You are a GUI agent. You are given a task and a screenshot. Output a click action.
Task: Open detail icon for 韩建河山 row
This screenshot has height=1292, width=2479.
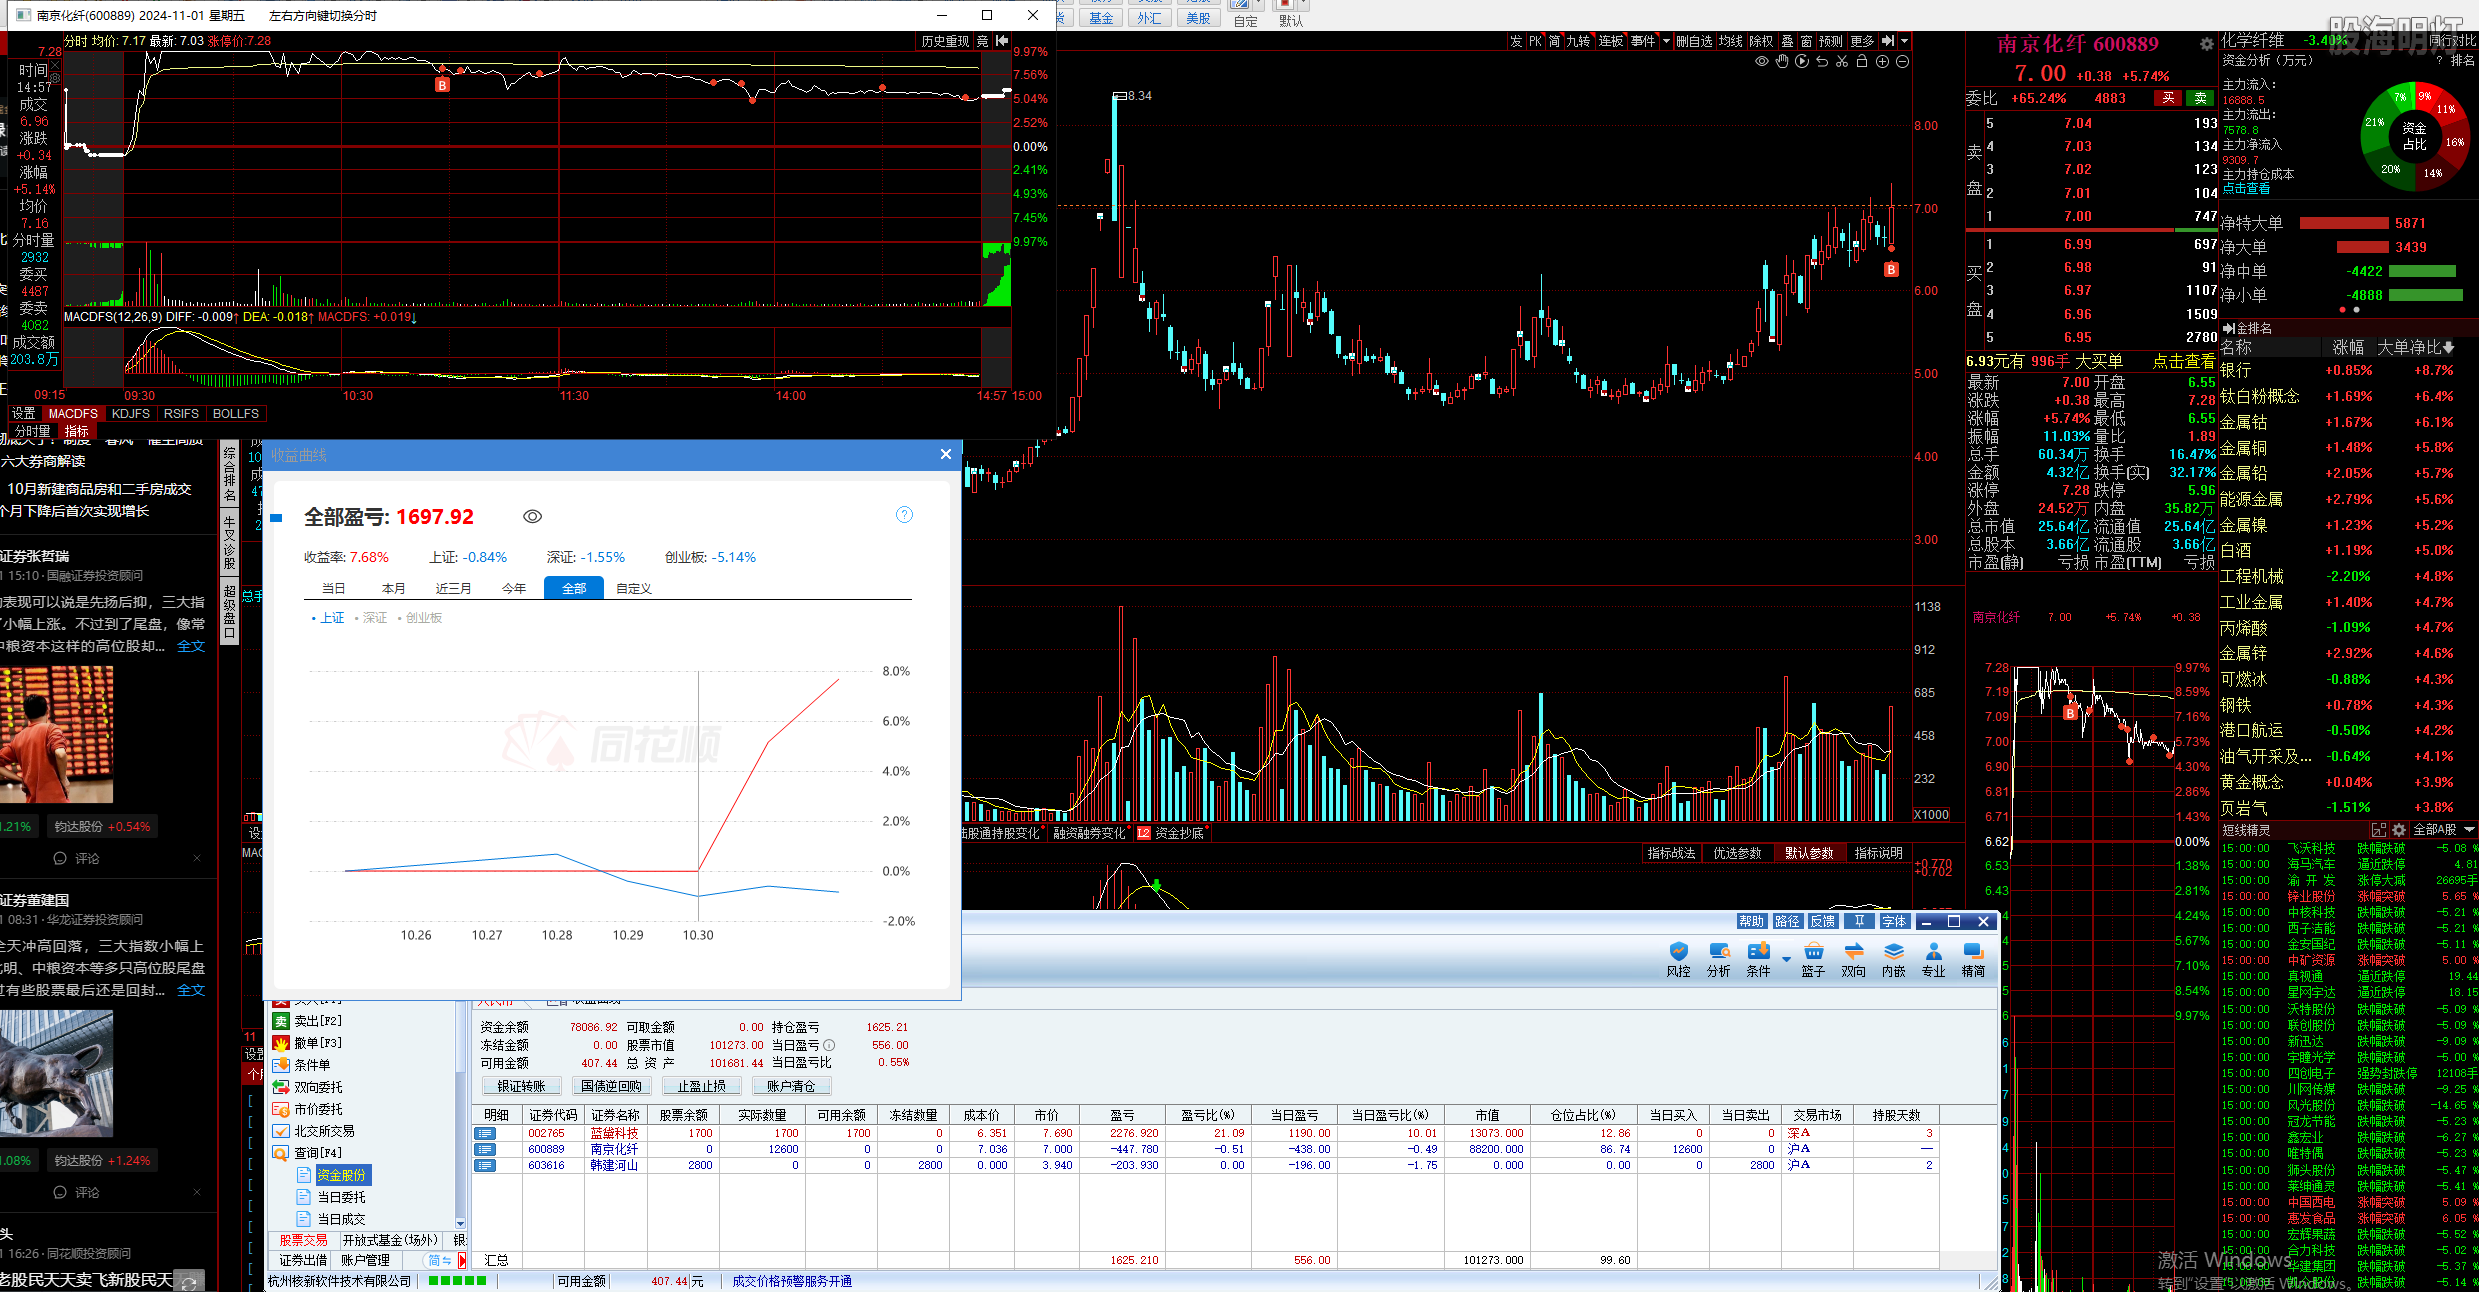click(x=485, y=1165)
